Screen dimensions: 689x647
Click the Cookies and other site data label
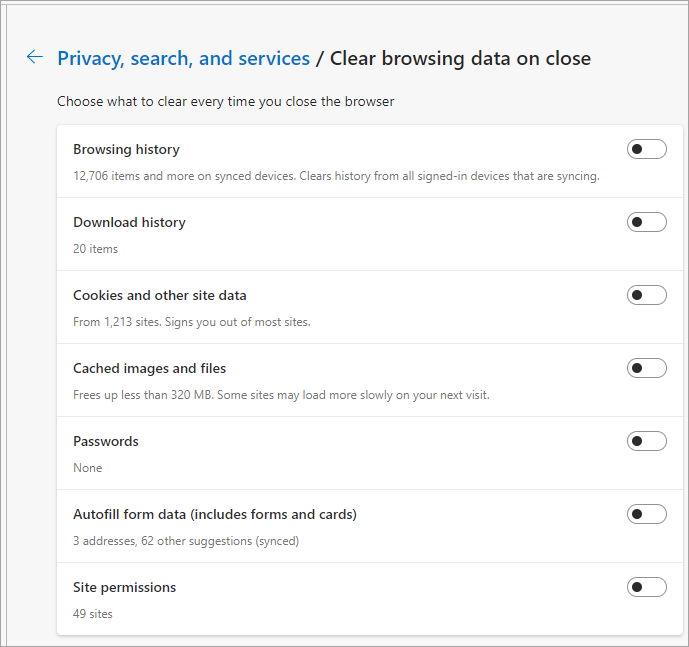[x=160, y=295]
